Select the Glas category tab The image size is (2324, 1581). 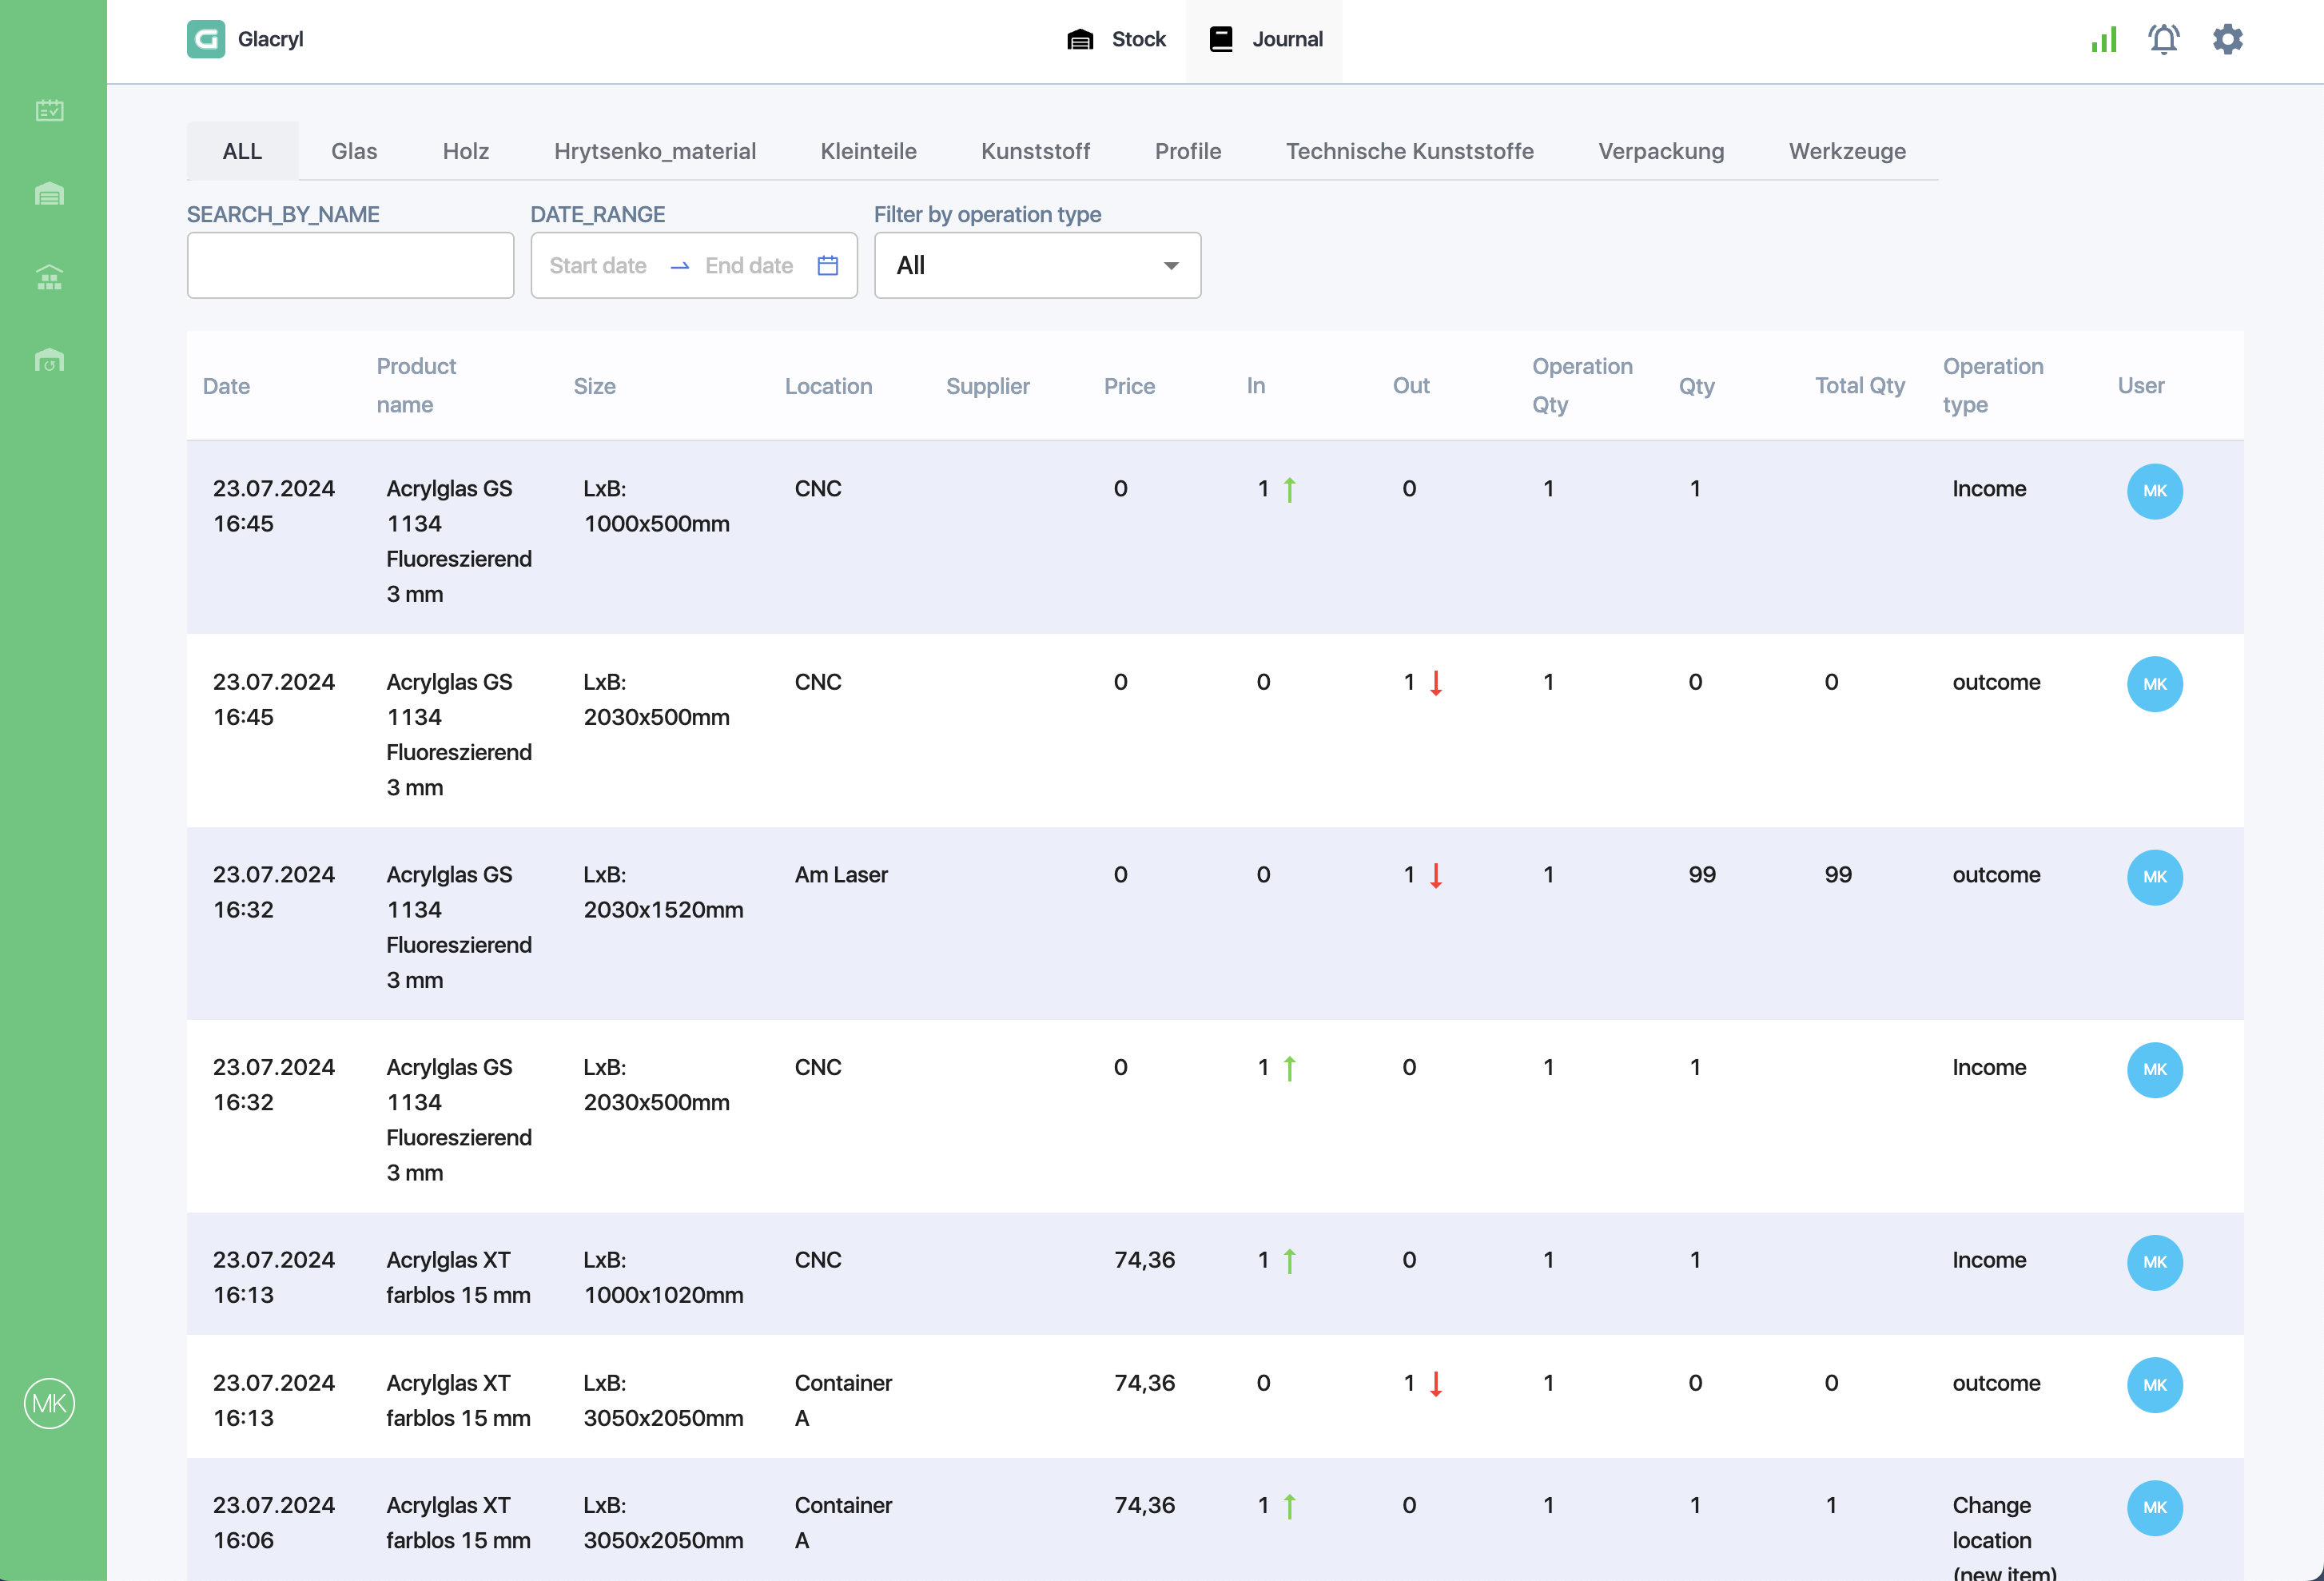(x=354, y=151)
